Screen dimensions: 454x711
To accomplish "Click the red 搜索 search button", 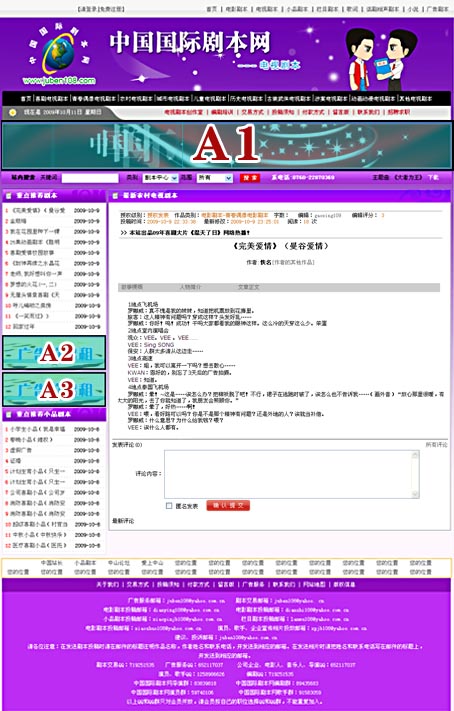I will coord(249,178).
